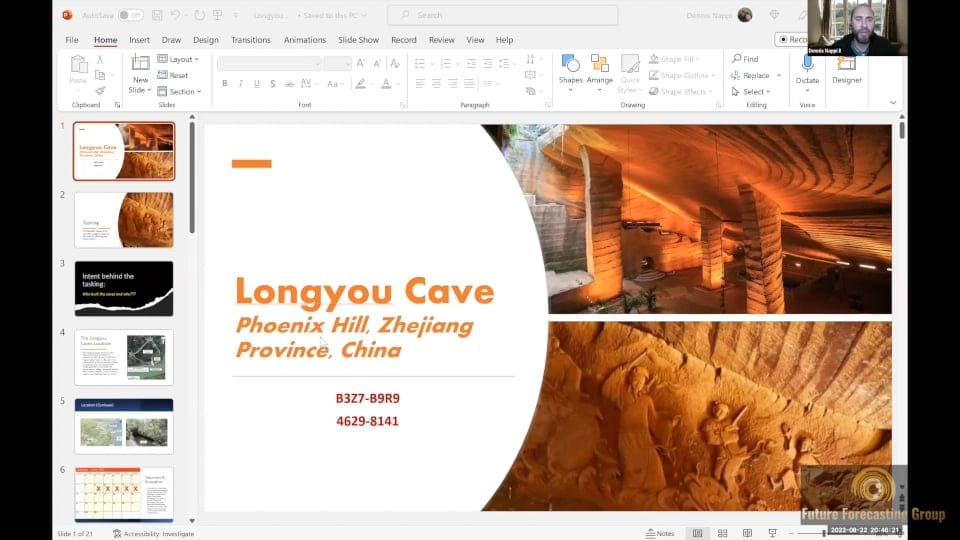Open the Review tab
The width and height of the screenshot is (960, 540).
(x=441, y=40)
